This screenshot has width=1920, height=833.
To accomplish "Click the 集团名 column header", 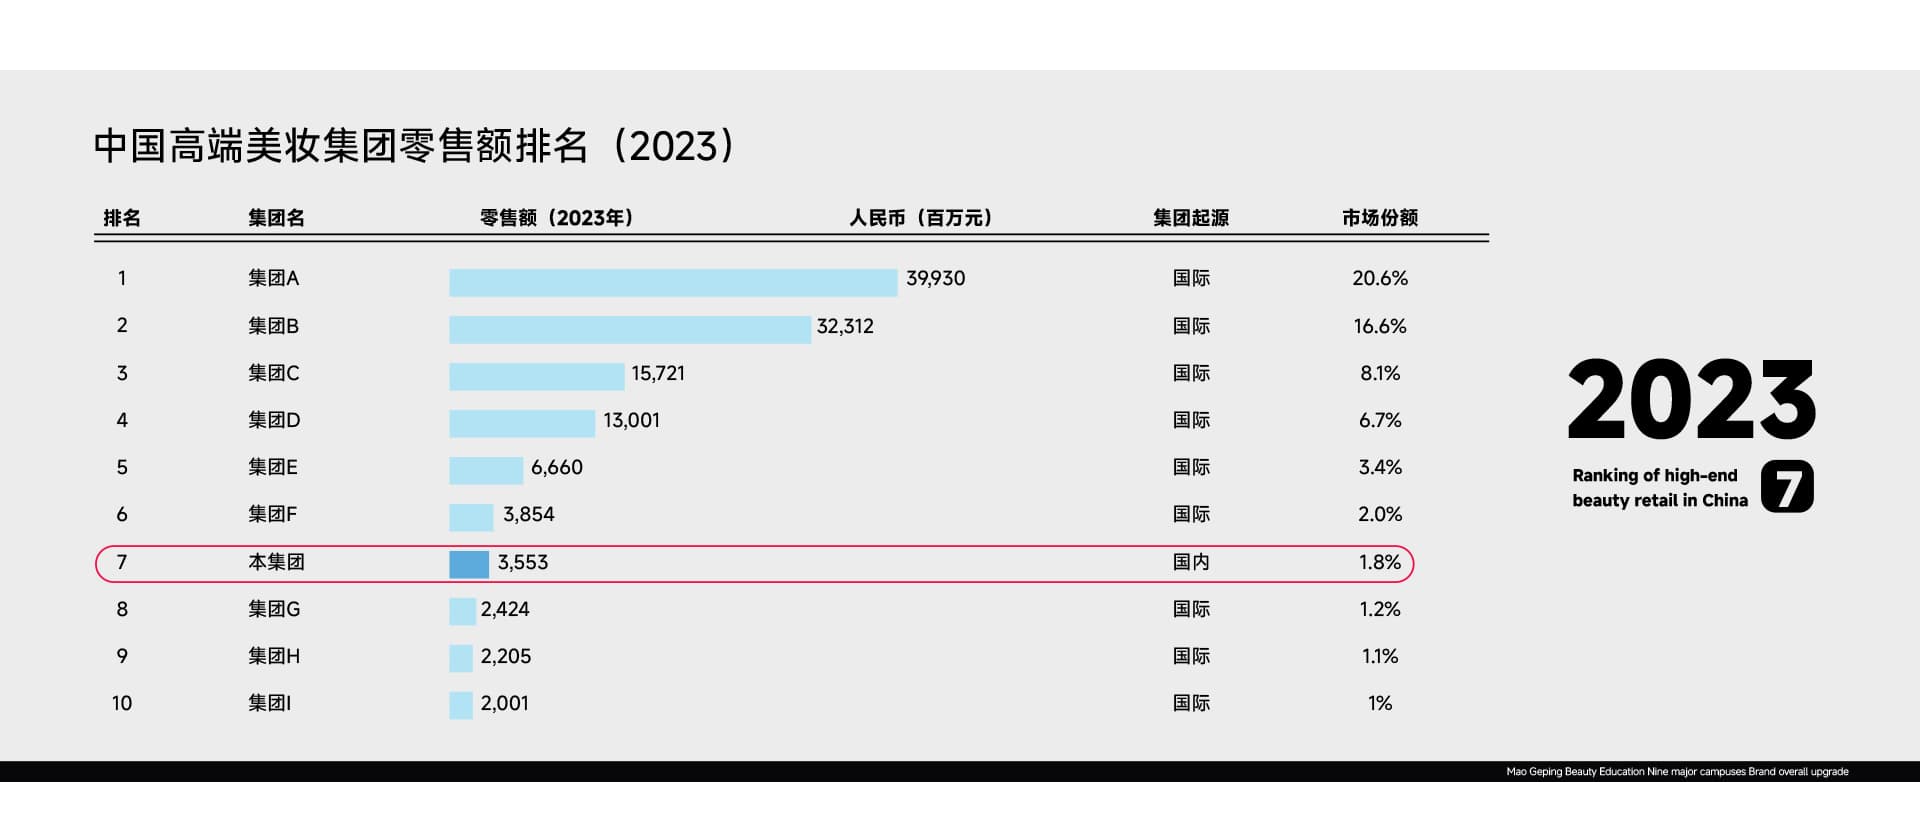I will 276,218.
